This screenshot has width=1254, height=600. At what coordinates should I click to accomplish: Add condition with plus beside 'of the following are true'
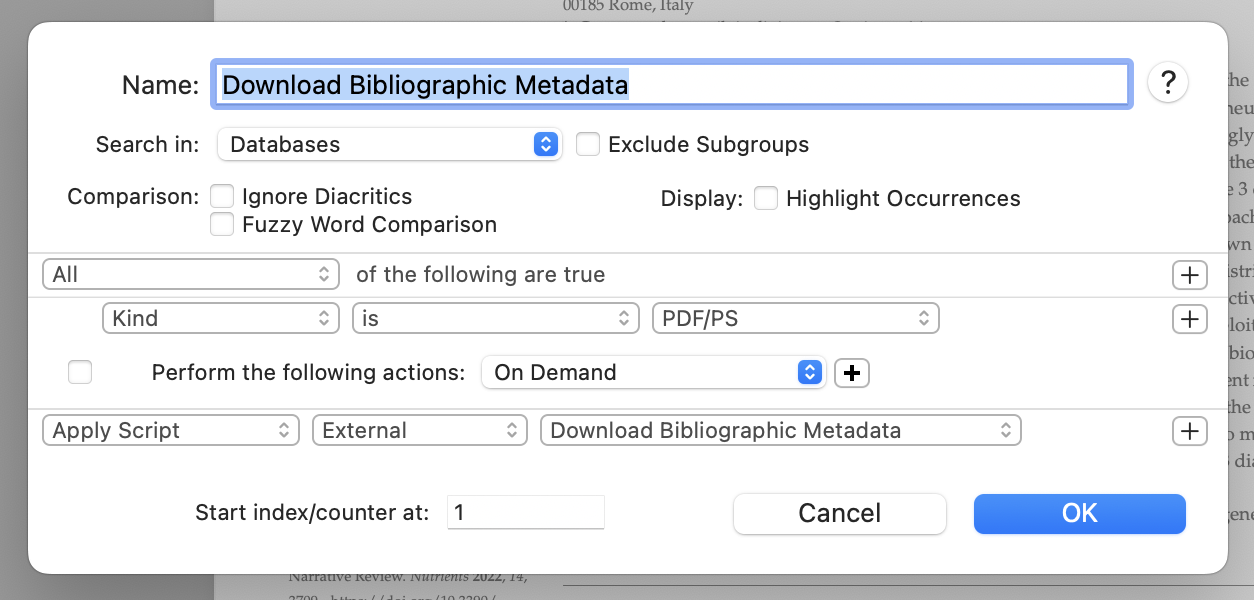[1189, 275]
